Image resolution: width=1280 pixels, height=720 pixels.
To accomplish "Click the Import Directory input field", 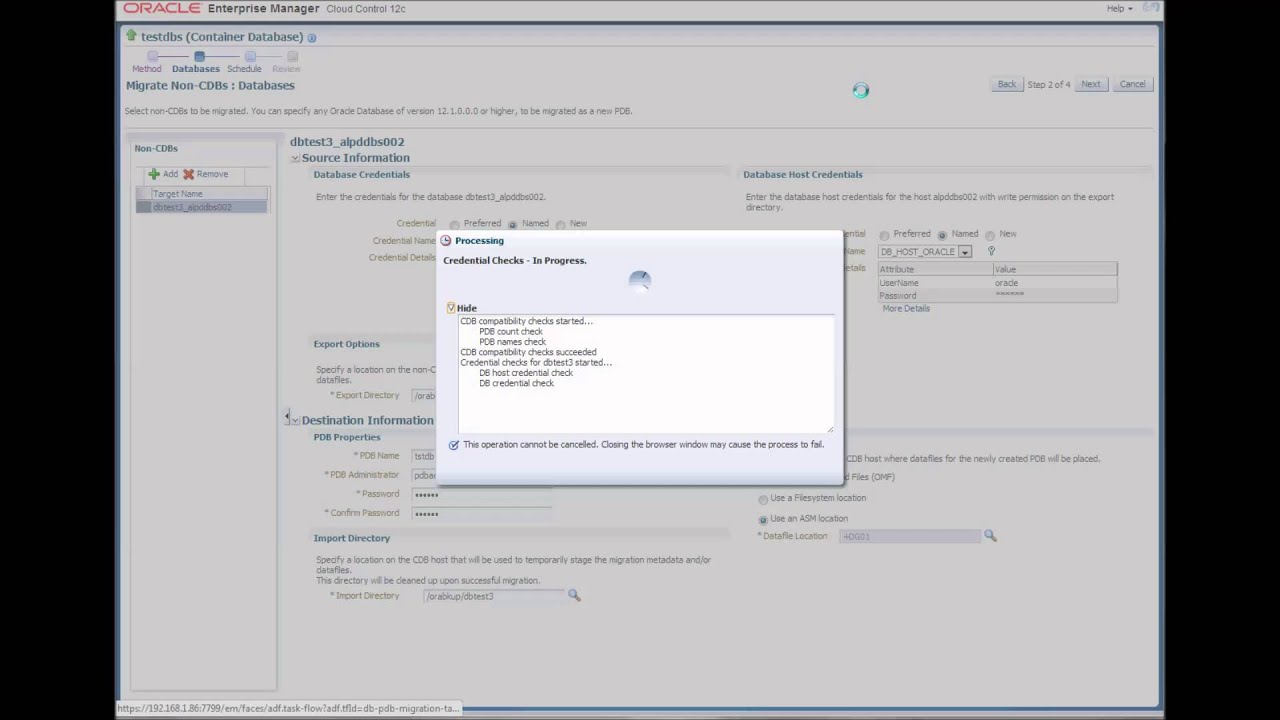I will click(x=494, y=596).
